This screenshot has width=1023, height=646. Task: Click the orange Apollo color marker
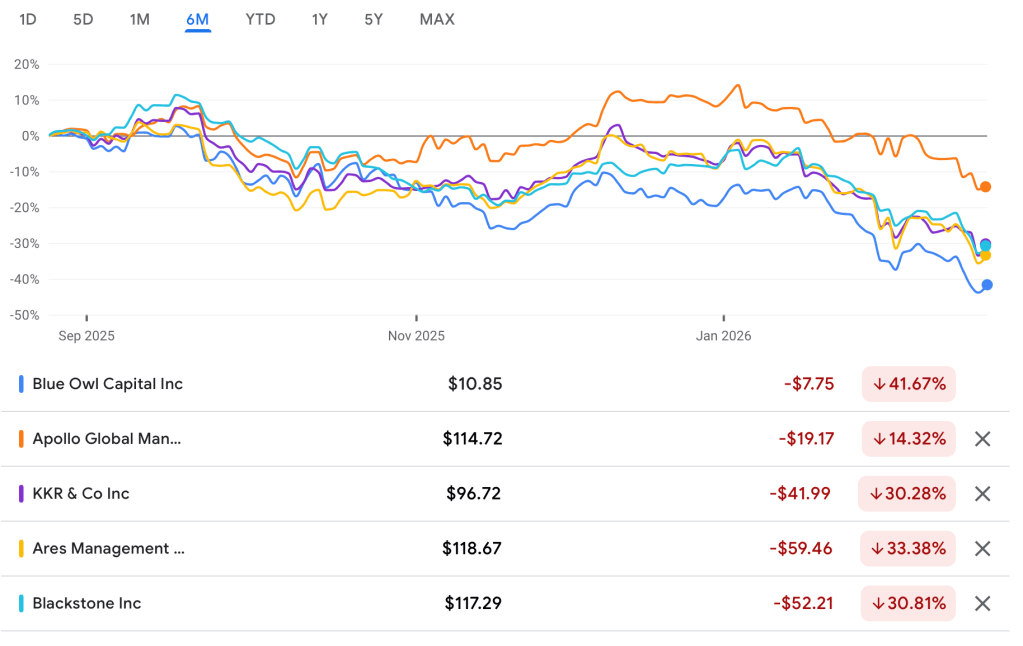22,439
